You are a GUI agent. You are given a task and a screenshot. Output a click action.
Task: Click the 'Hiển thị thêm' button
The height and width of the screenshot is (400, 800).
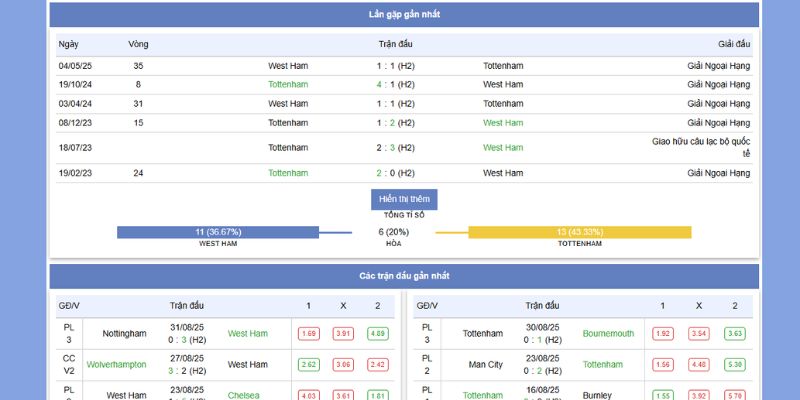[x=404, y=199]
